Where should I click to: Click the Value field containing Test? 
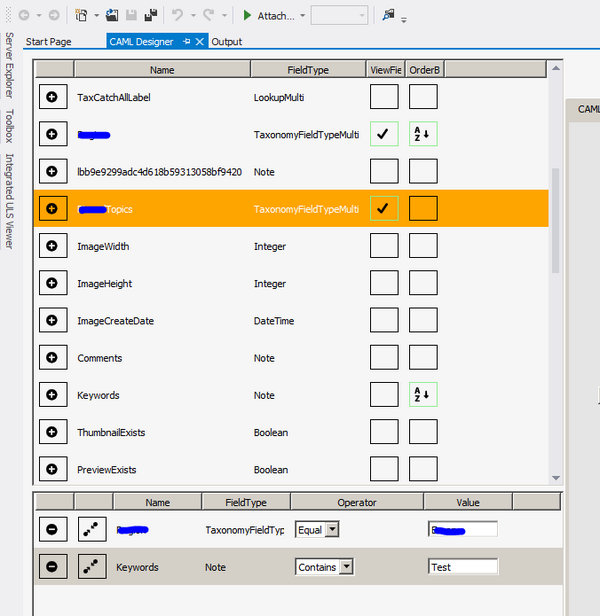tap(462, 567)
